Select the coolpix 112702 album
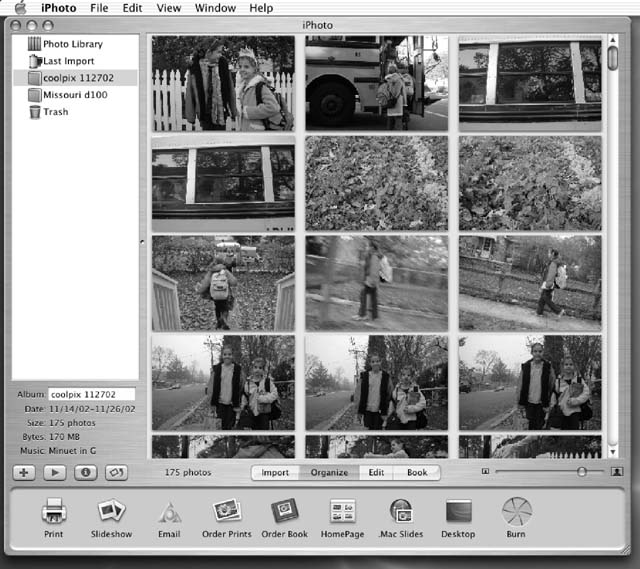This screenshot has height=569, width=640. coord(76,78)
